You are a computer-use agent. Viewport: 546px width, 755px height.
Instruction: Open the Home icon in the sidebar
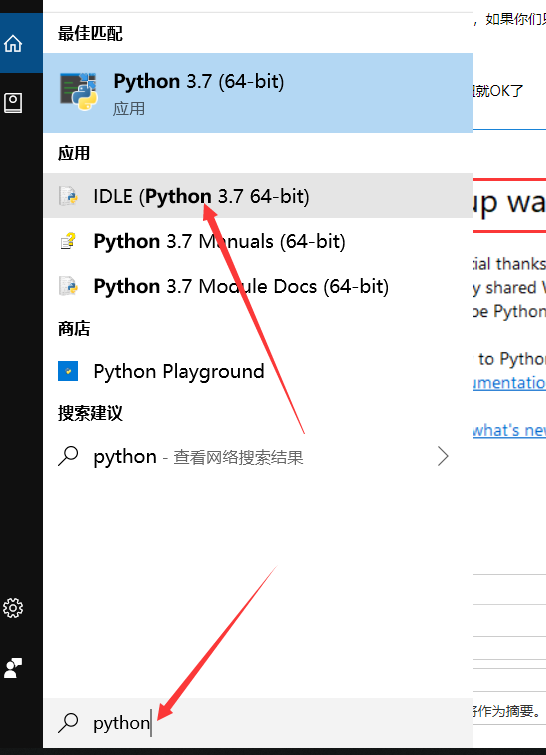click(x=13, y=43)
